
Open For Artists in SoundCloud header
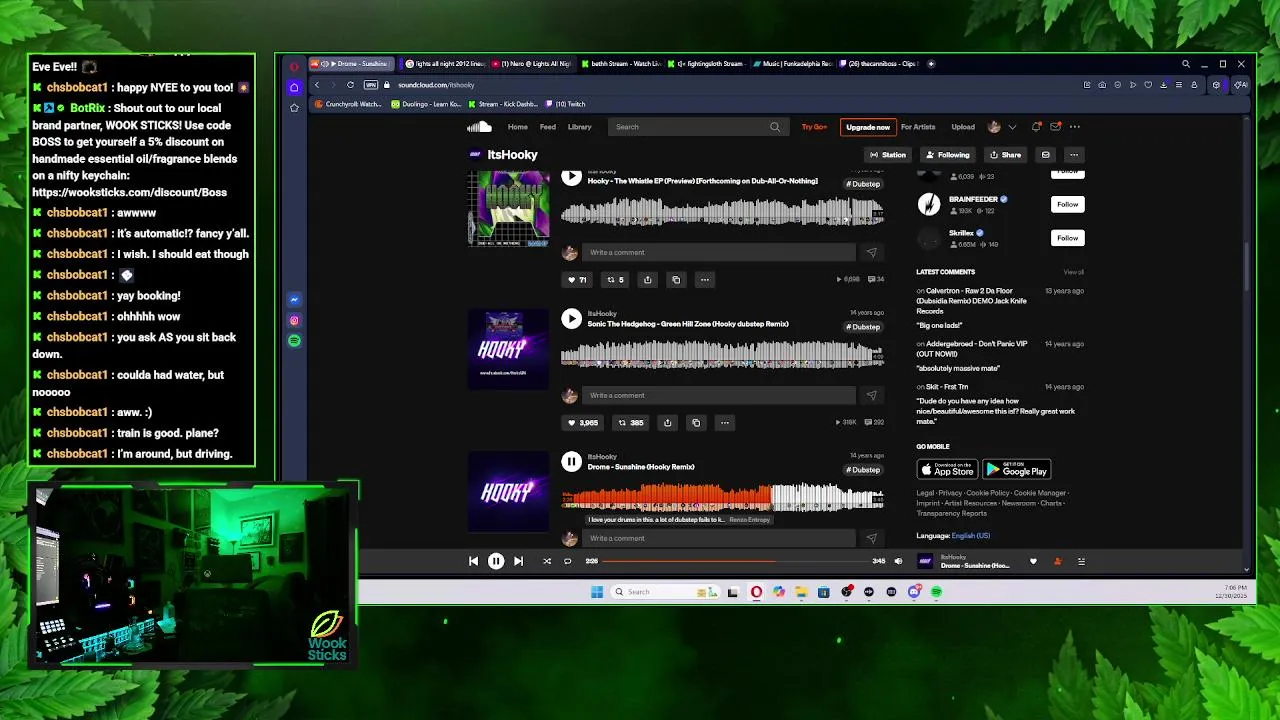click(x=918, y=127)
